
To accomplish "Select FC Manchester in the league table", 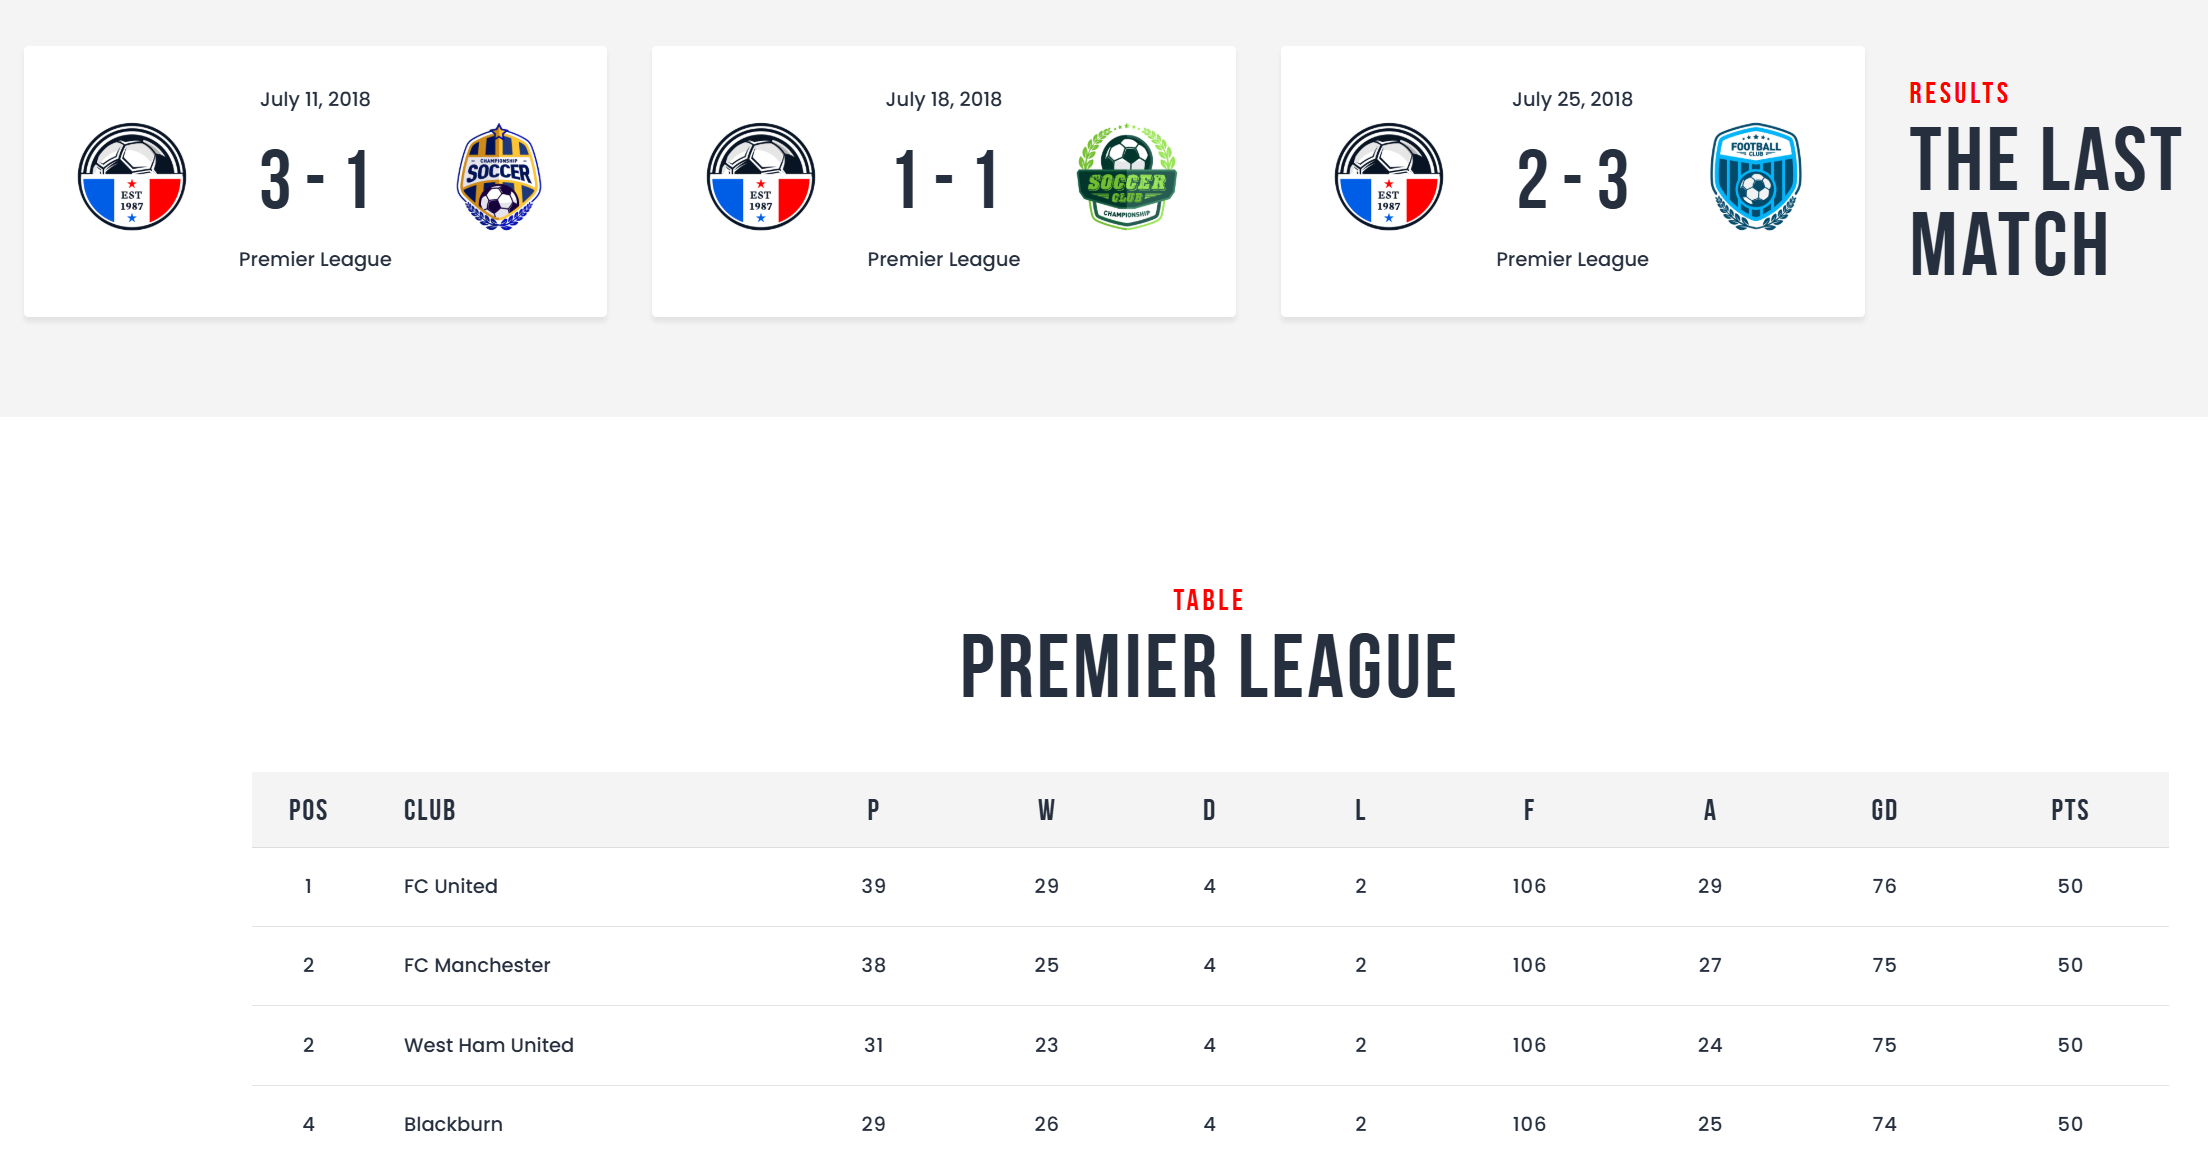I will (x=477, y=965).
